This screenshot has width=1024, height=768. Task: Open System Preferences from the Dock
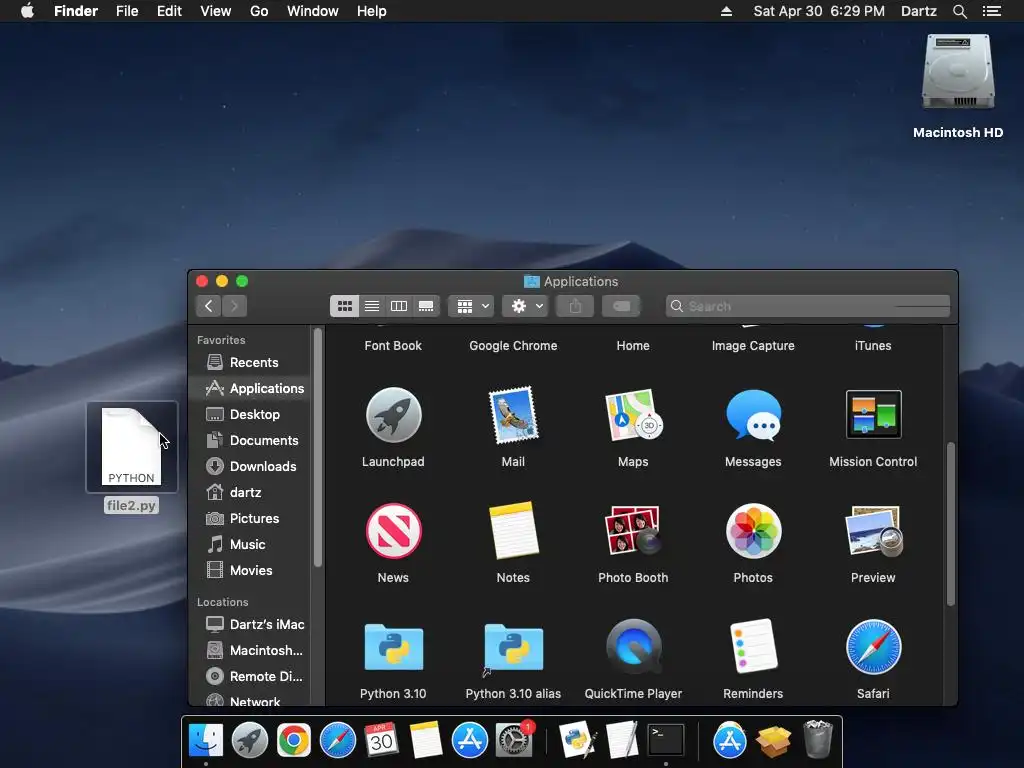[513, 740]
